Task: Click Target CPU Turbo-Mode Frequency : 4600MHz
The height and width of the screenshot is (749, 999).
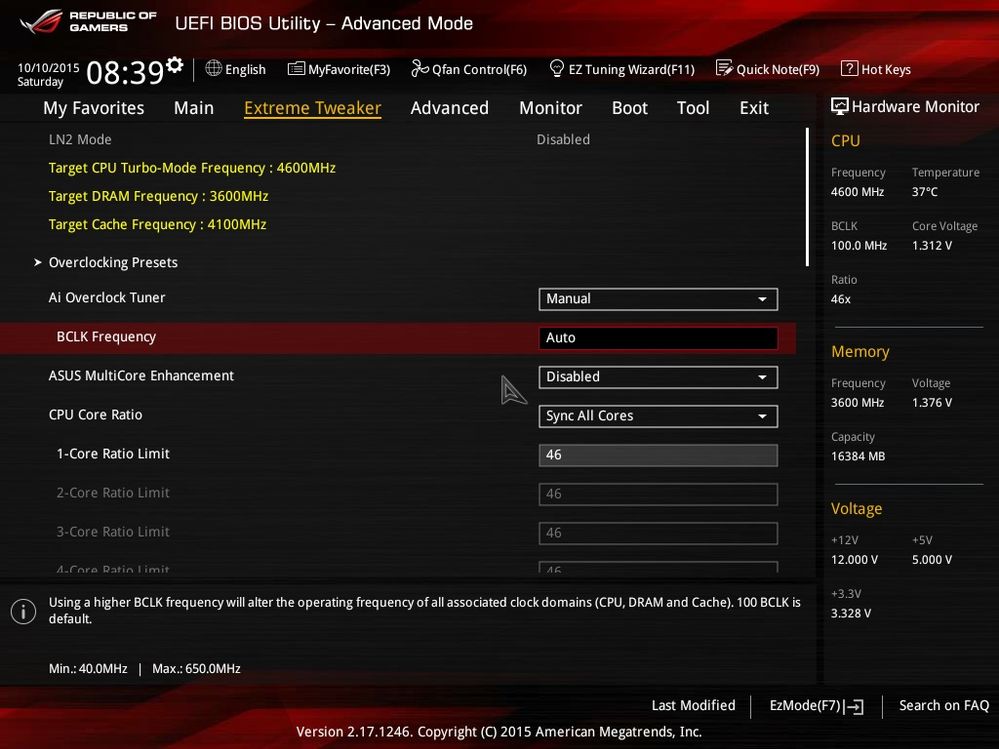Action: pyautogui.click(x=192, y=168)
